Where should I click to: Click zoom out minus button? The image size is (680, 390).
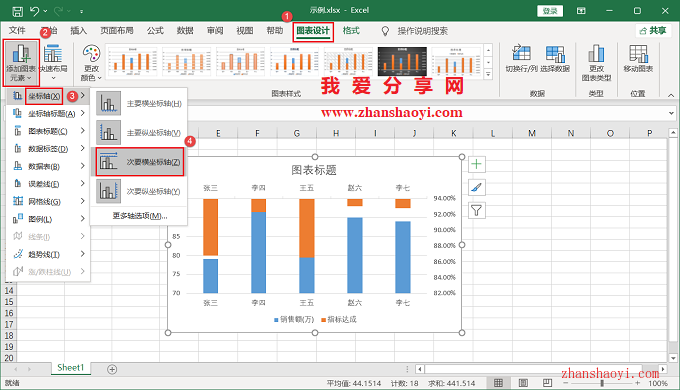coord(565,383)
